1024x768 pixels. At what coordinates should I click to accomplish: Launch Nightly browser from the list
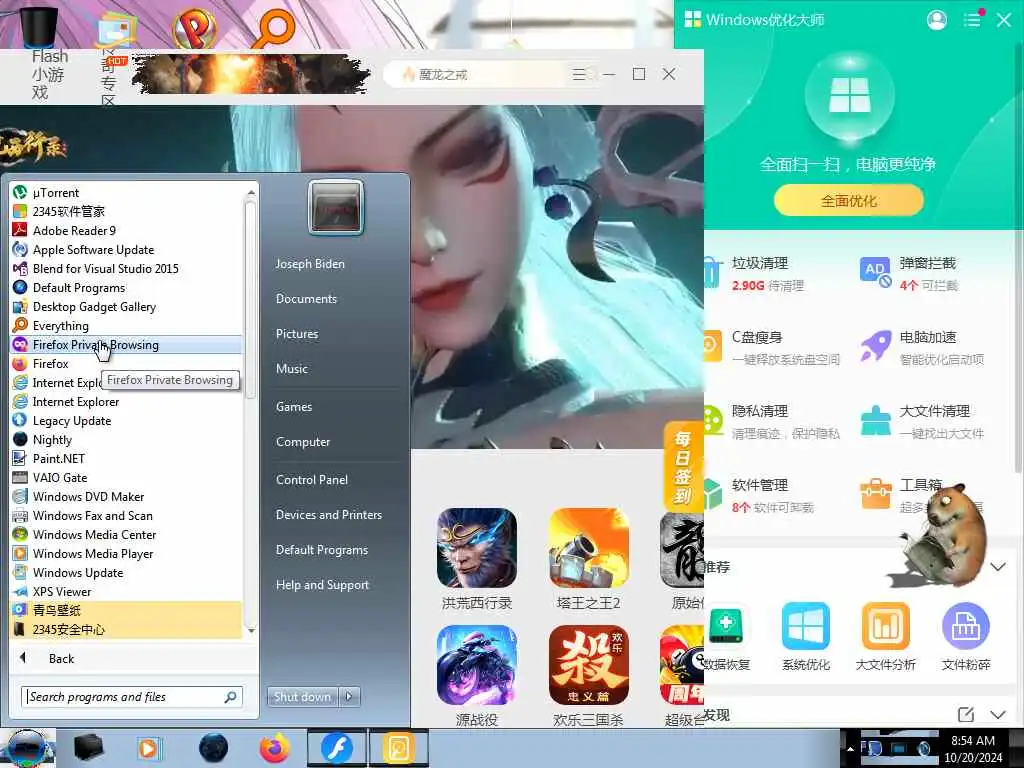[126, 440]
